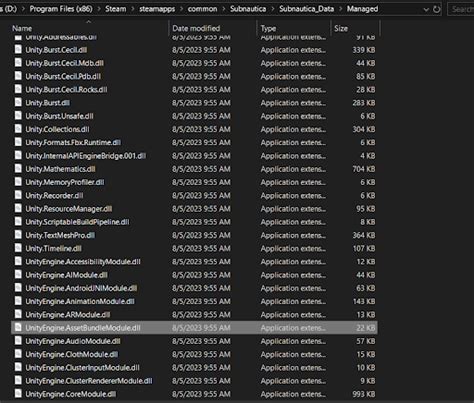
Task: Click the UnityEngine.ARModule.dll file icon
Action: 18,314
